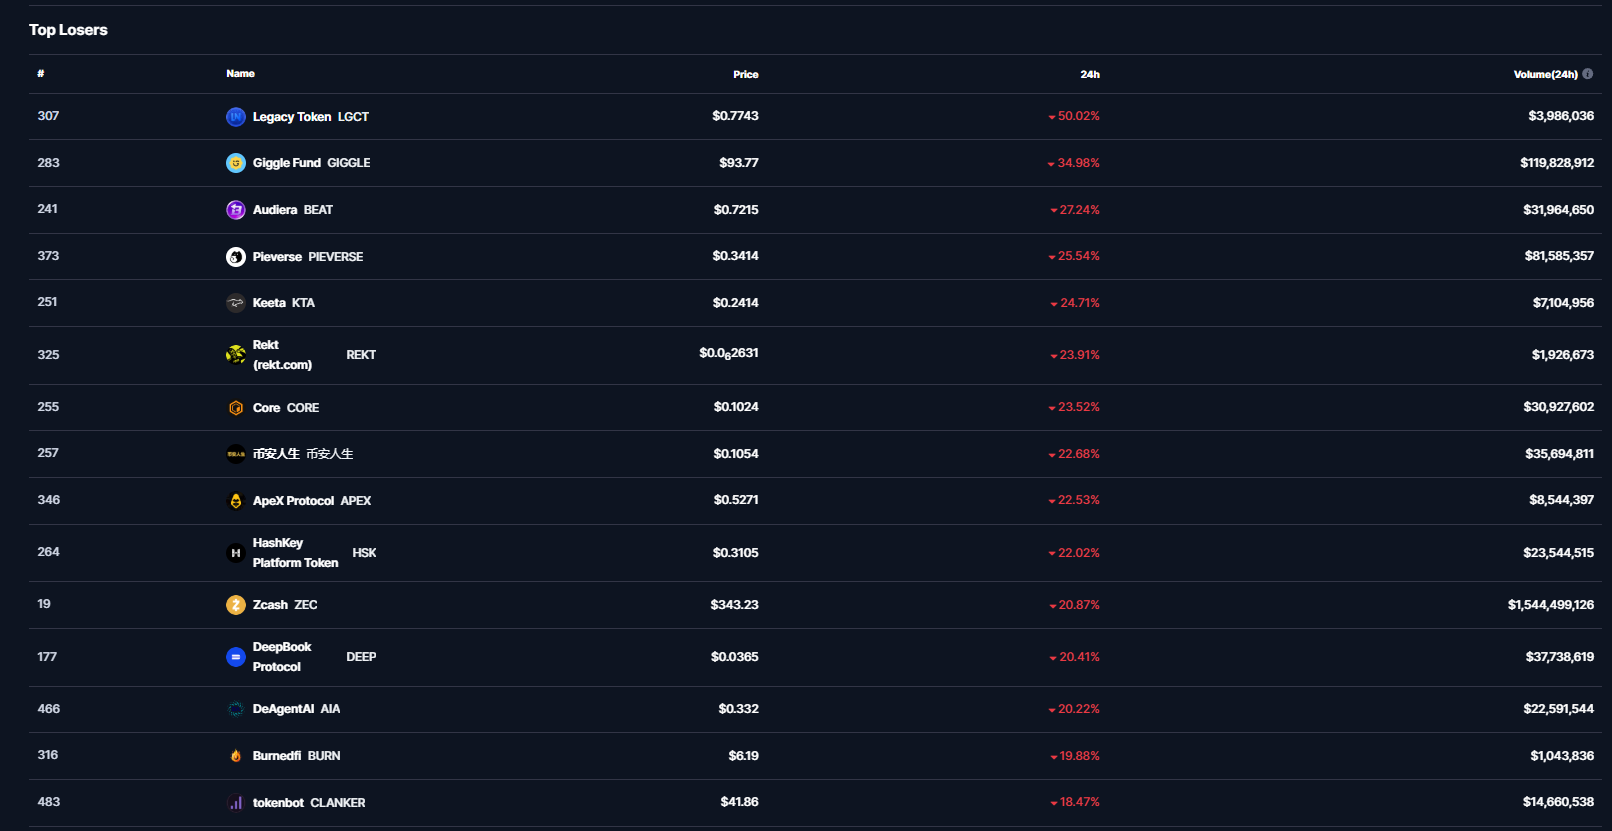Open the DeAgentAI AIA link
This screenshot has height=831, width=1612.
(x=283, y=709)
